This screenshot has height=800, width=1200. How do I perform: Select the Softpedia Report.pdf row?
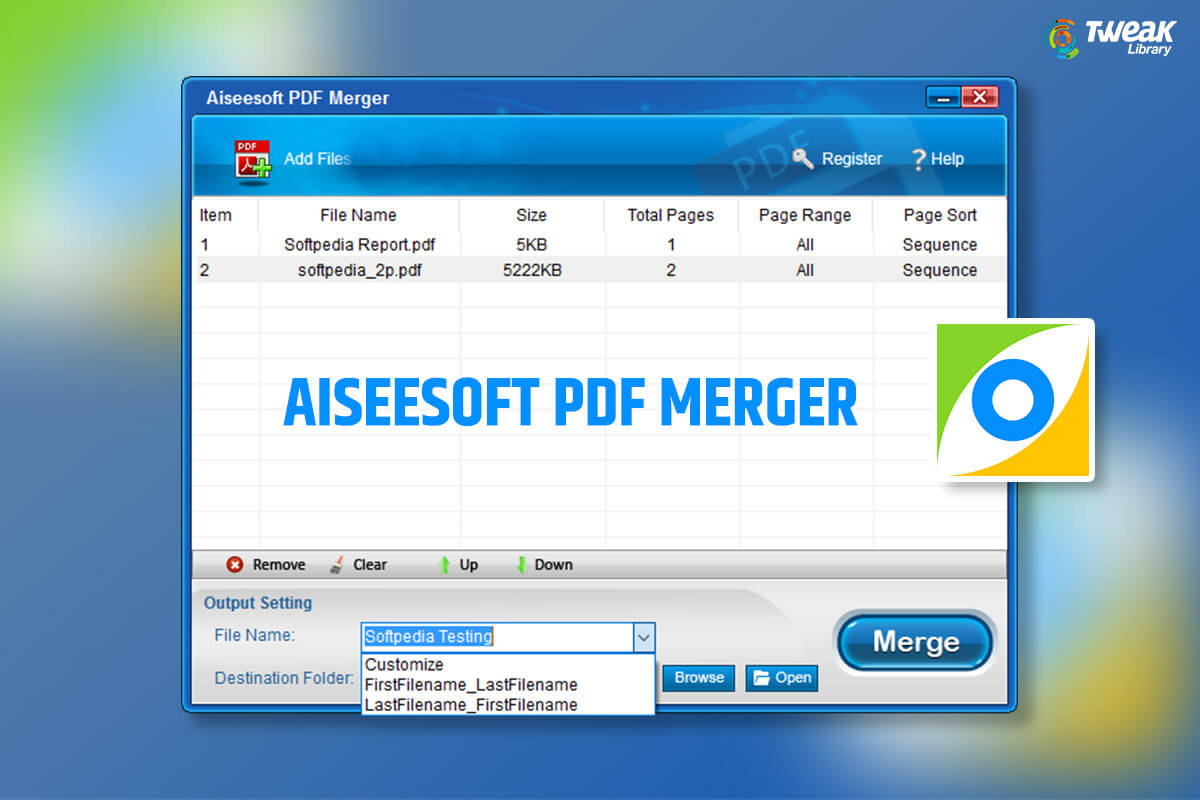[x=358, y=244]
